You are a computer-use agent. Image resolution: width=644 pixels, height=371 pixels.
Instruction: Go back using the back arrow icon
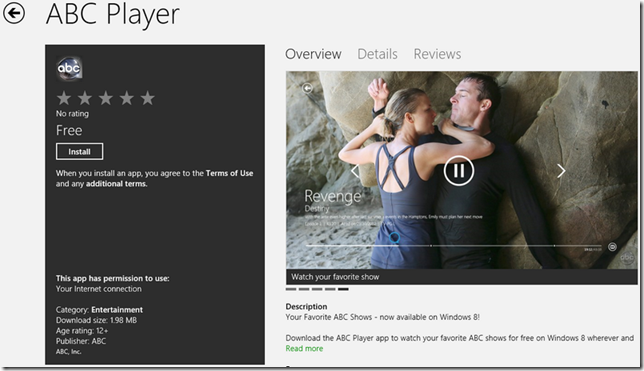pyautogui.click(x=14, y=14)
